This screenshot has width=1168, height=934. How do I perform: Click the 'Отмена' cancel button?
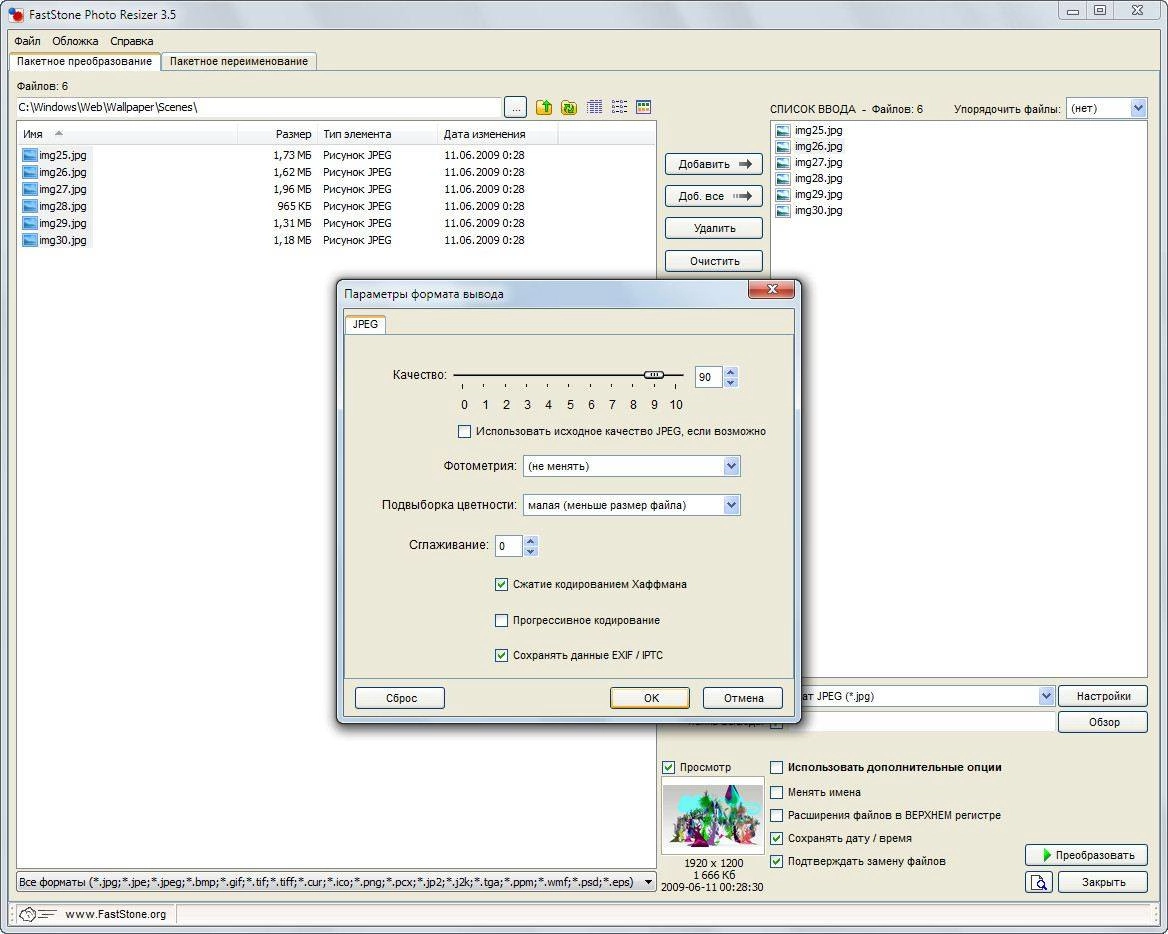743,698
